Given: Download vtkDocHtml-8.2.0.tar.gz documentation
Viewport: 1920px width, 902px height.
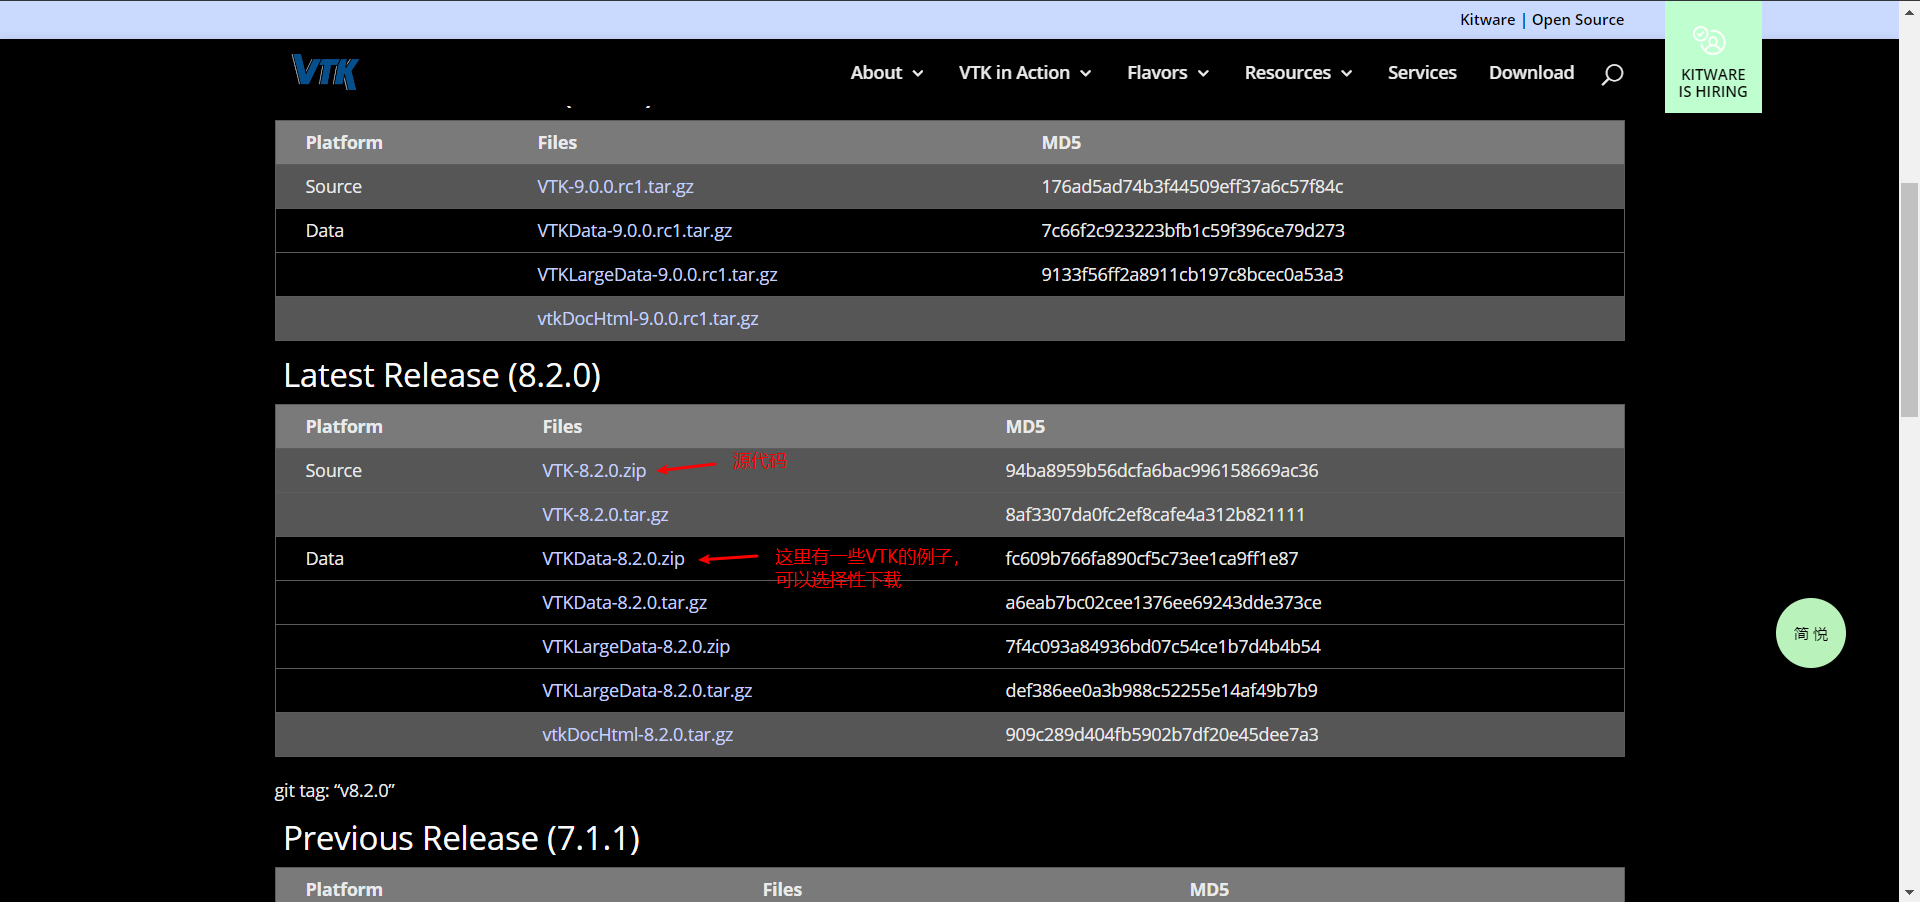Looking at the screenshot, I should (x=637, y=734).
